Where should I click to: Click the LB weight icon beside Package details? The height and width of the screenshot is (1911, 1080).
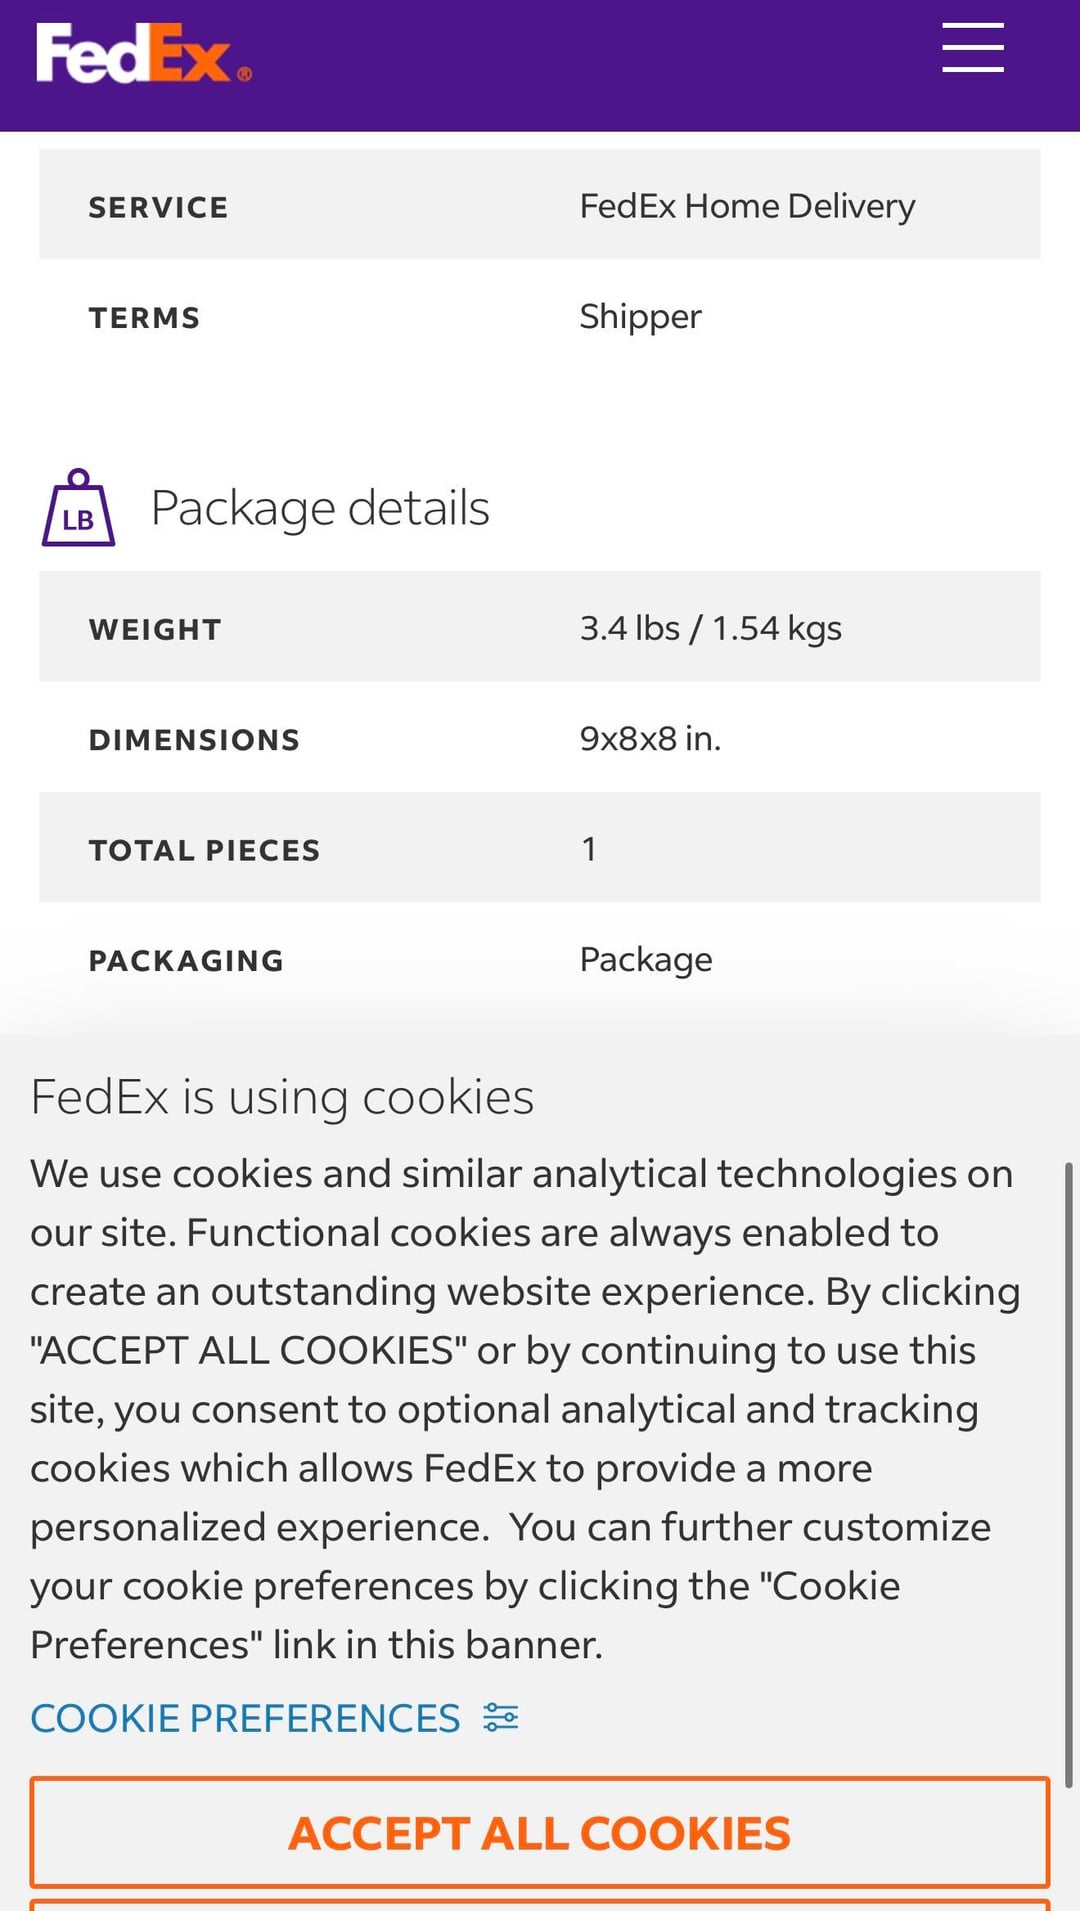click(78, 508)
